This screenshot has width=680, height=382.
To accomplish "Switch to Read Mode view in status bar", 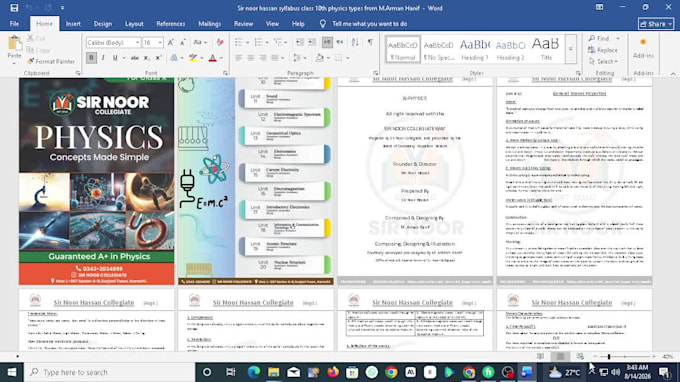I will coord(540,356).
